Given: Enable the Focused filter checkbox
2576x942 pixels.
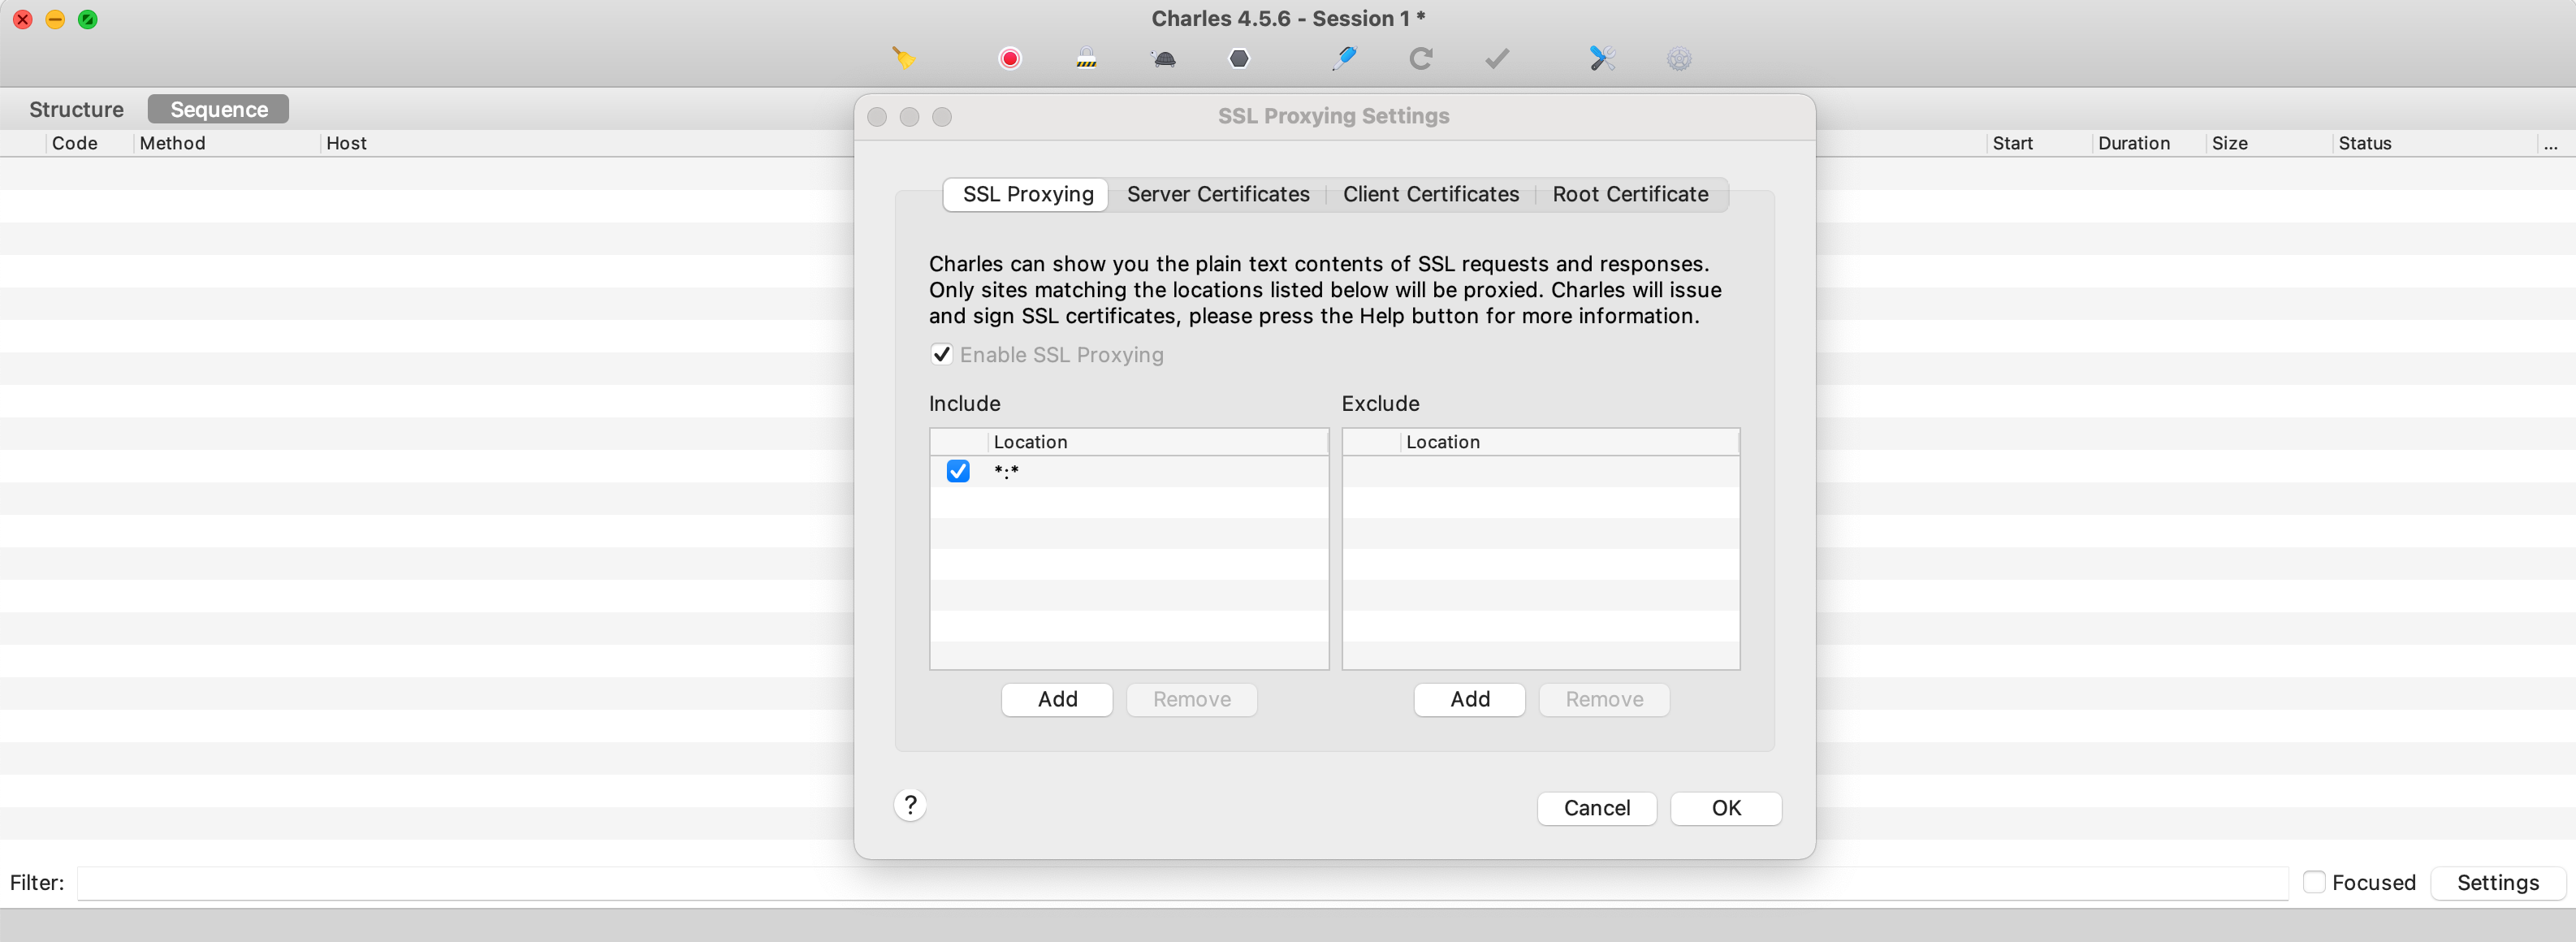Looking at the screenshot, I should [2313, 881].
